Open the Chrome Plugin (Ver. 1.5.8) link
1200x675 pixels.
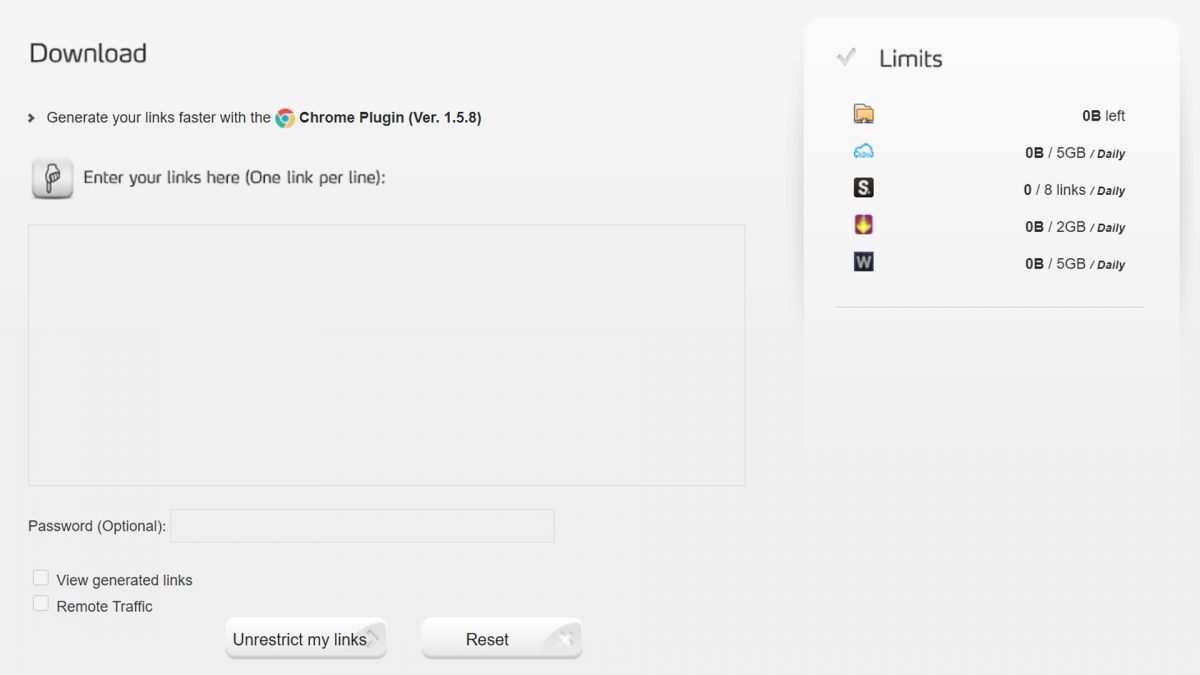click(390, 118)
